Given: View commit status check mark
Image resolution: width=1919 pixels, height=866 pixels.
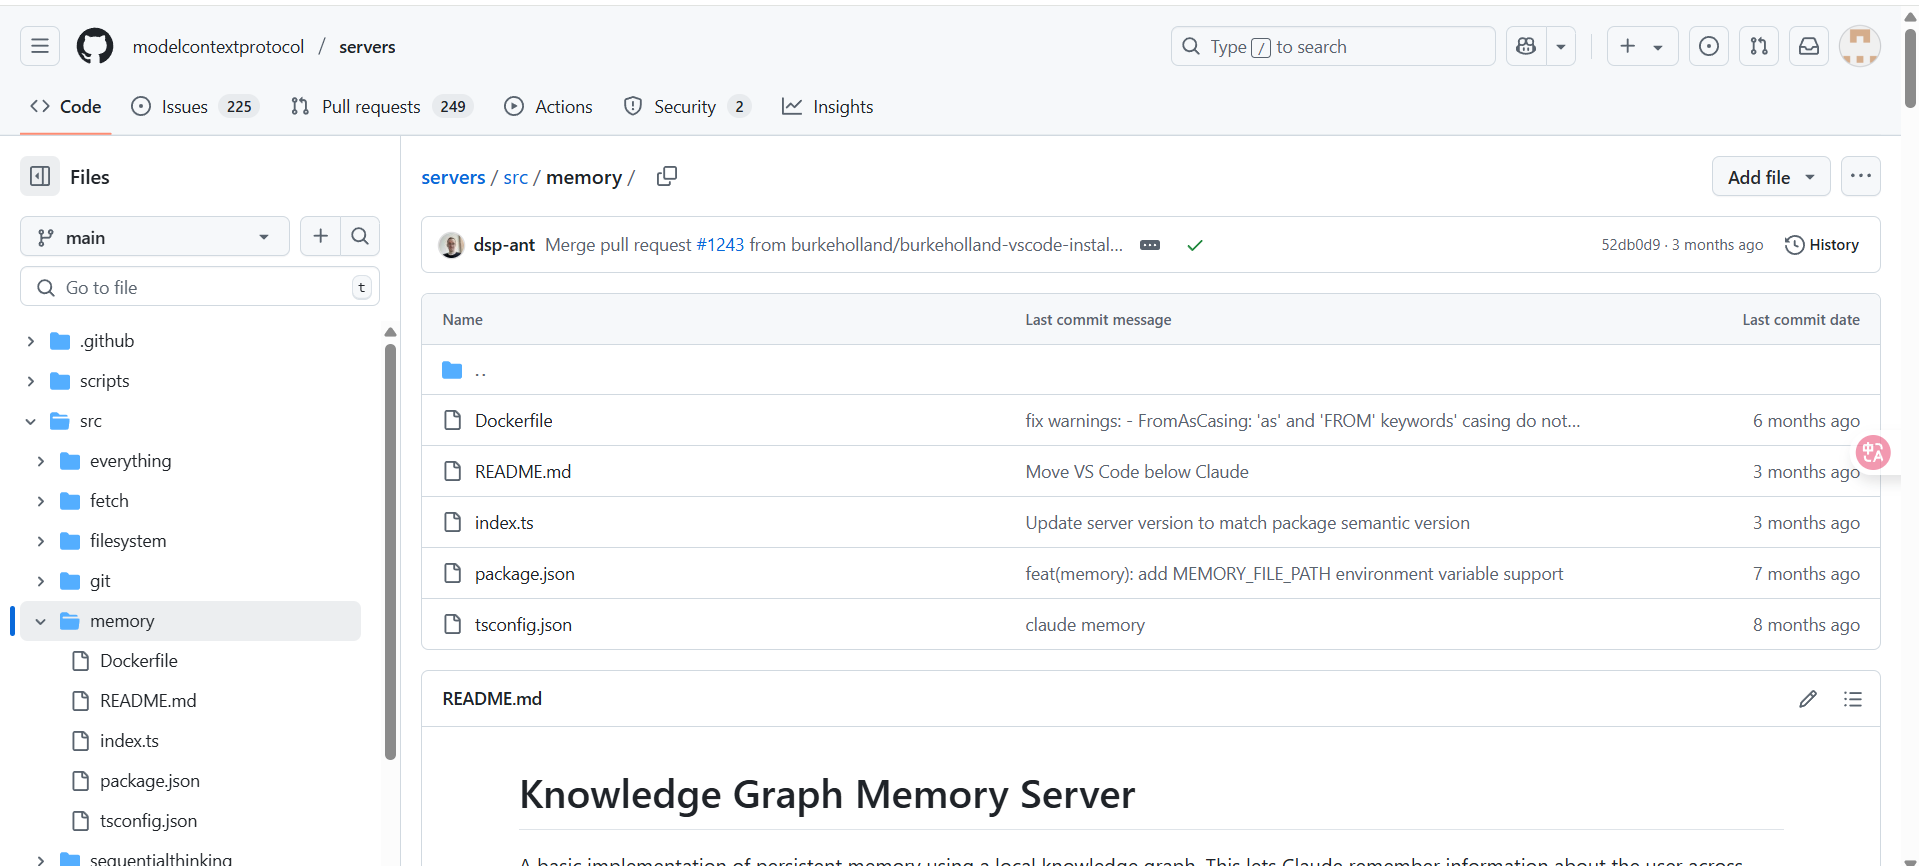Looking at the screenshot, I should tap(1194, 245).
